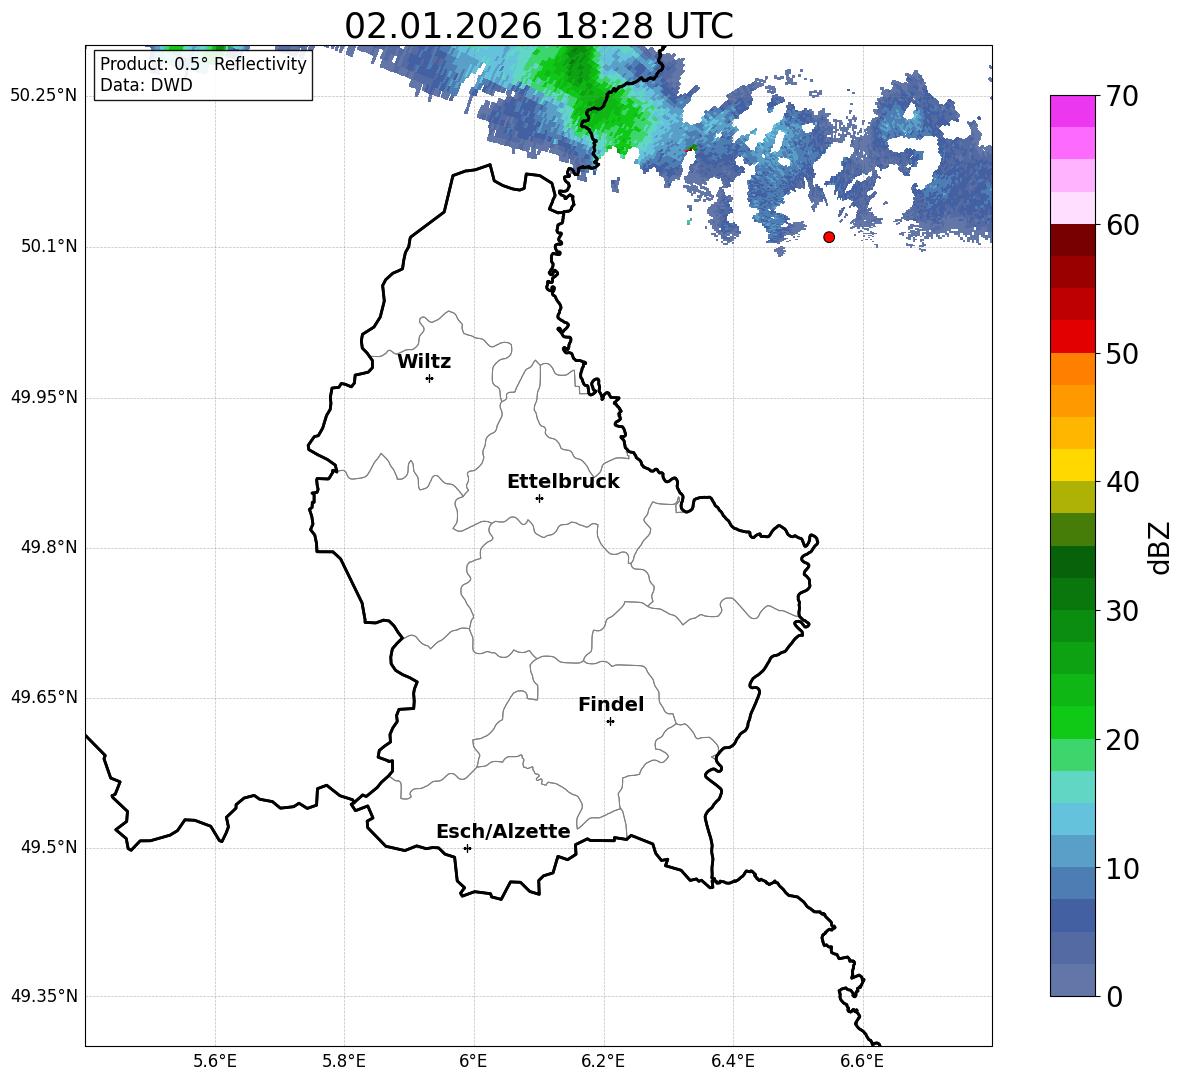Click the 'Data: DWD' text
The image size is (1184, 1081).
(146, 85)
